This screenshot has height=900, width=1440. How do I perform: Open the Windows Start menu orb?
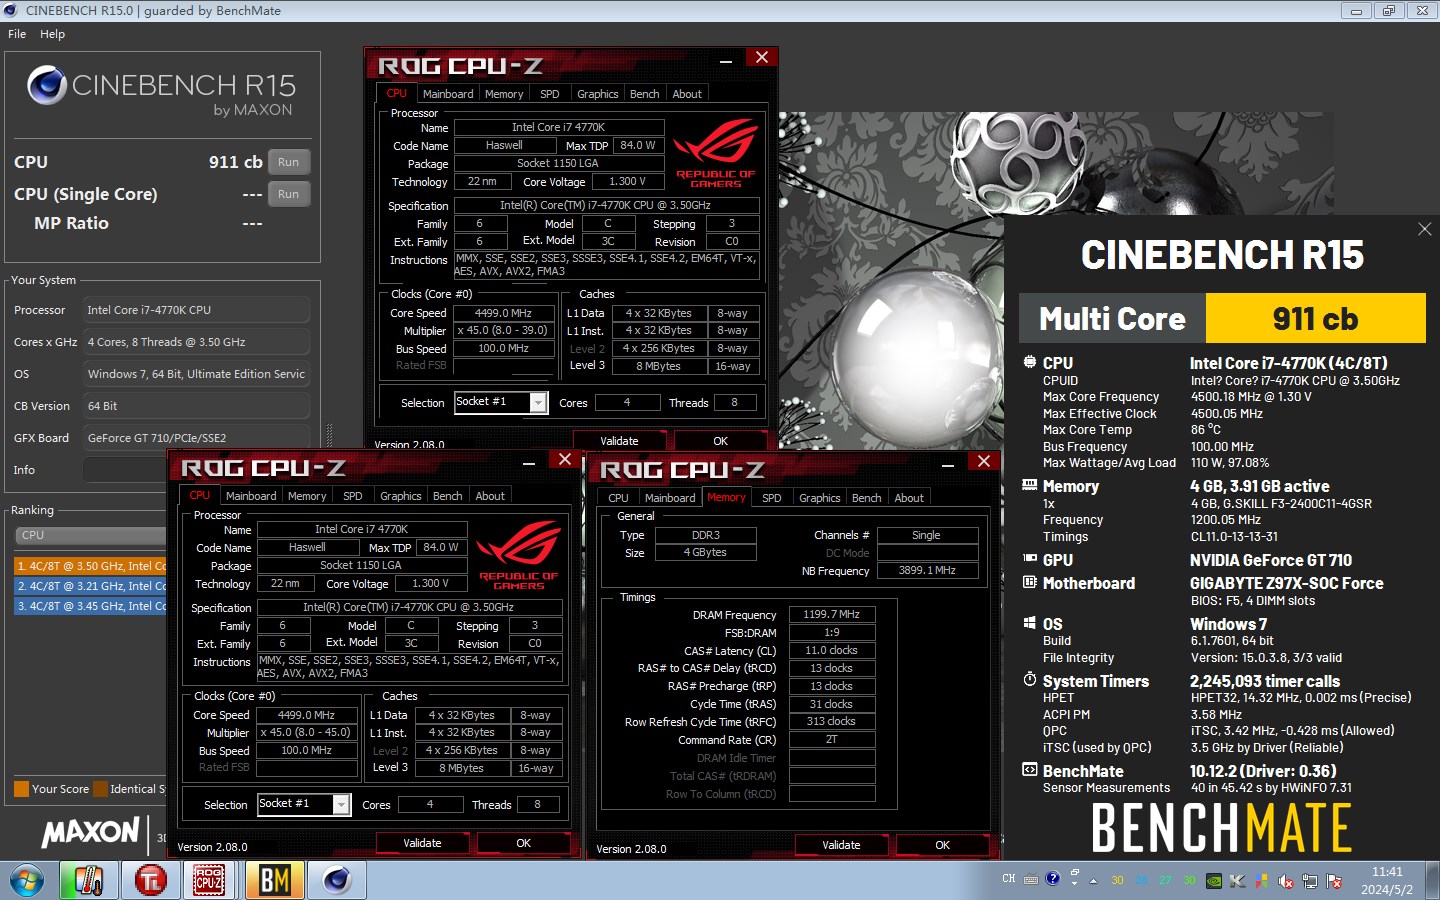coord(27,881)
